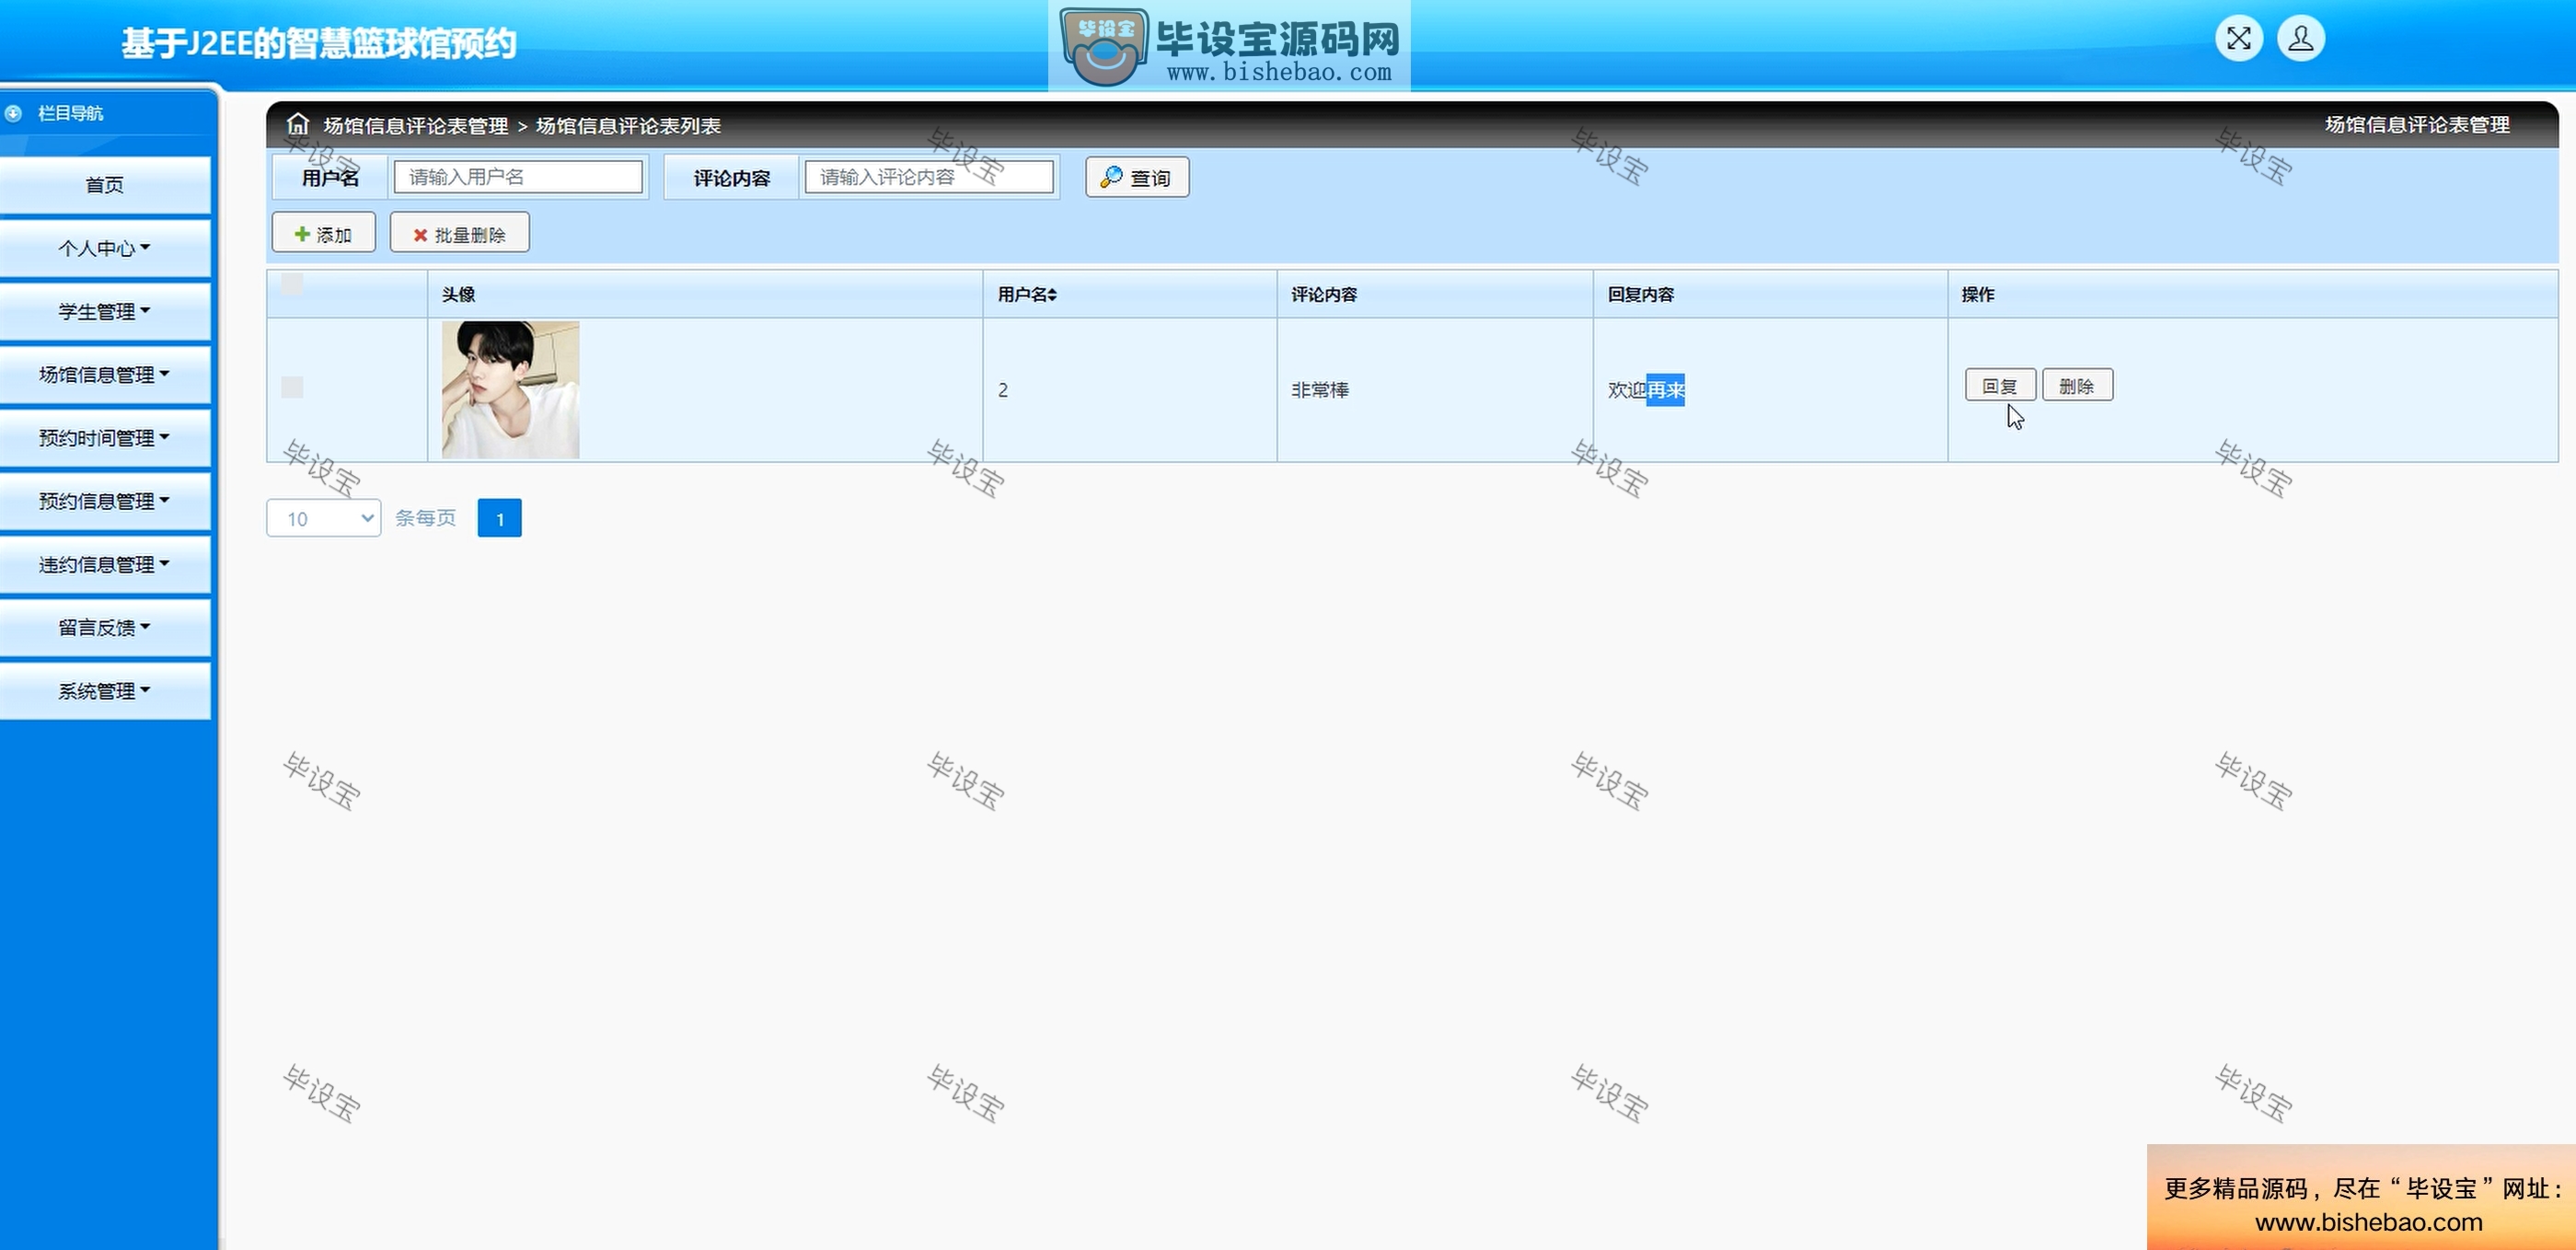Click page 1 pagination button

[499, 518]
